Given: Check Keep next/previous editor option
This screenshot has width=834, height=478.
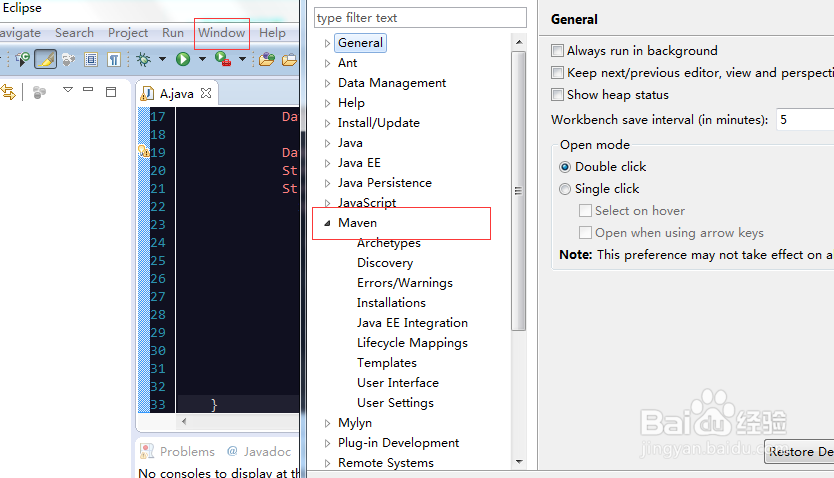Looking at the screenshot, I should 557,72.
